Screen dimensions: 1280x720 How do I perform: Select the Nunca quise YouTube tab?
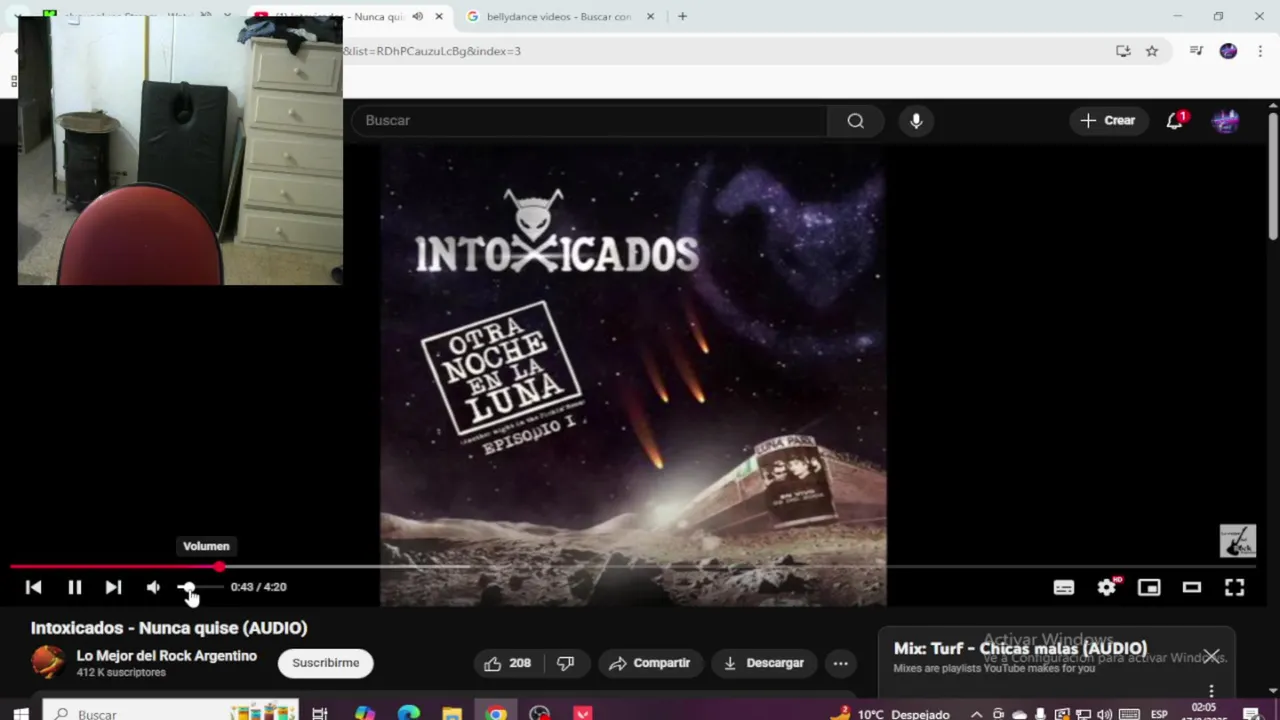point(340,16)
